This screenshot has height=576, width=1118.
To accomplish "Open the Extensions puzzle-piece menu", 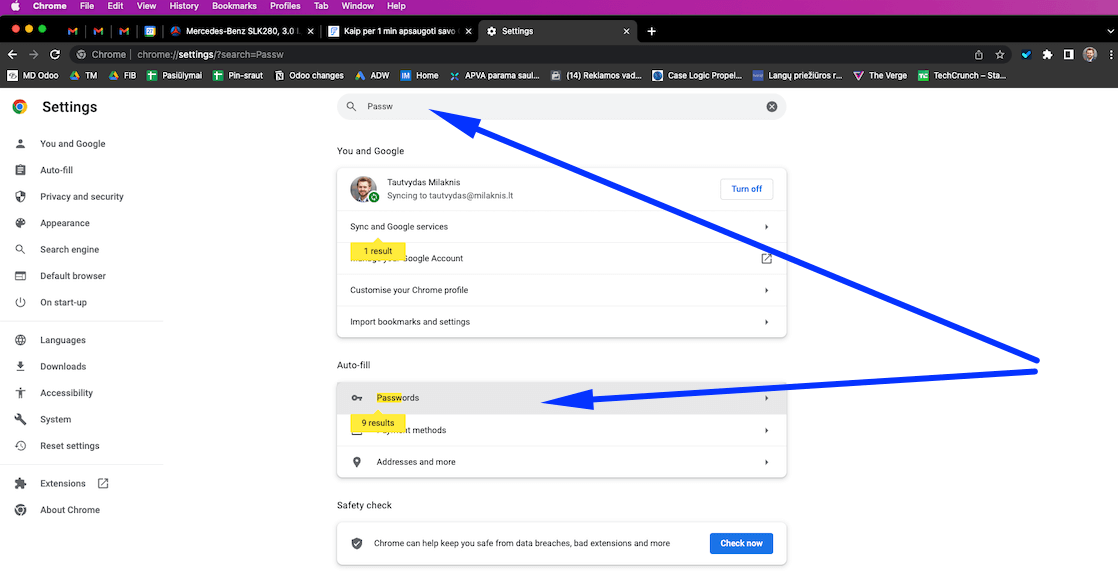I will (1047, 54).
